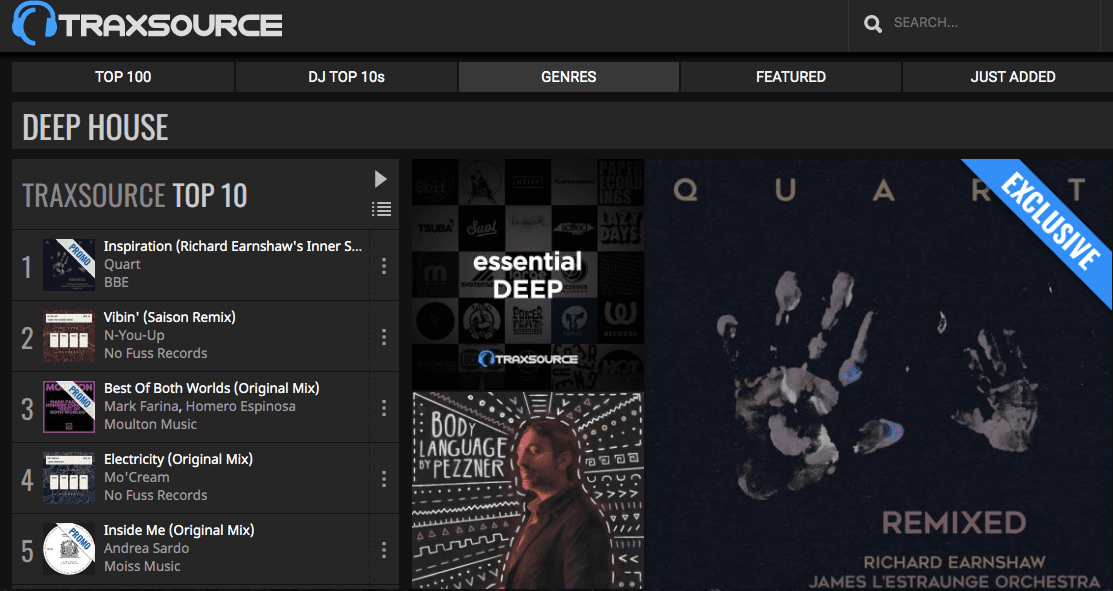Open the Vibin' (Saison Remix) track
This screenshot has height=591, width=1113.
point(170,317)
